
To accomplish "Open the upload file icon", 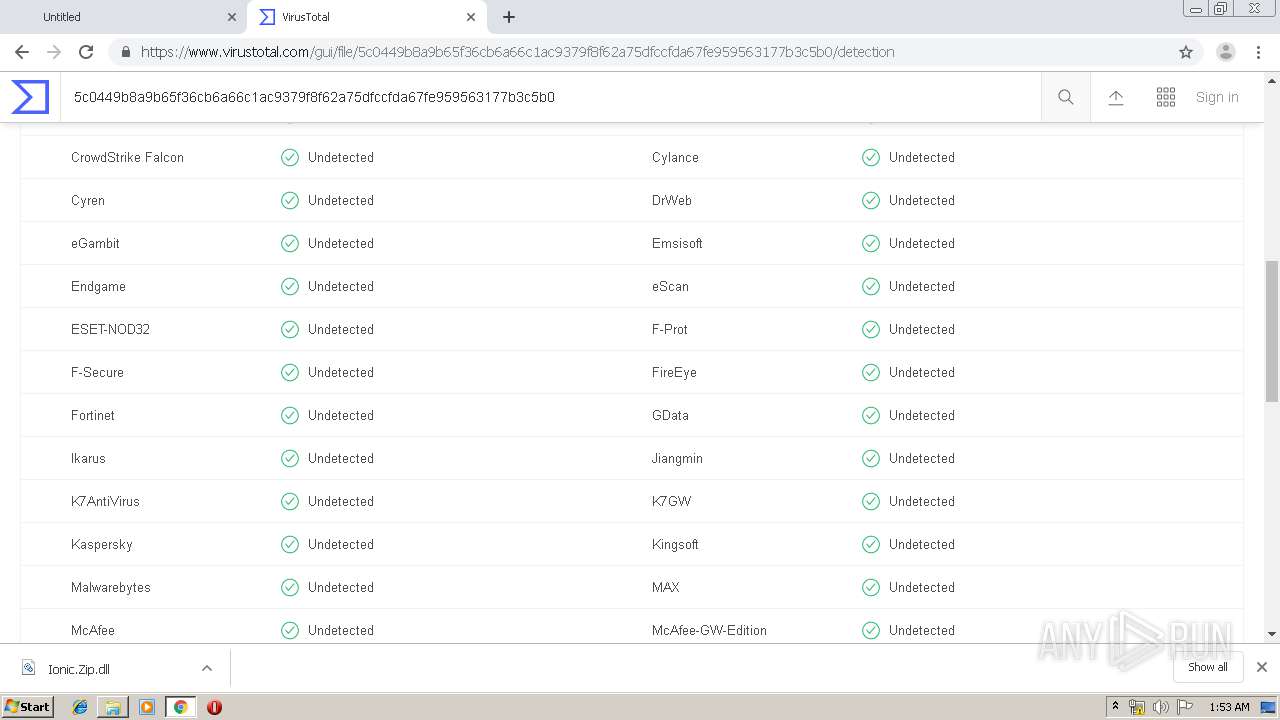I will 1116,97.
